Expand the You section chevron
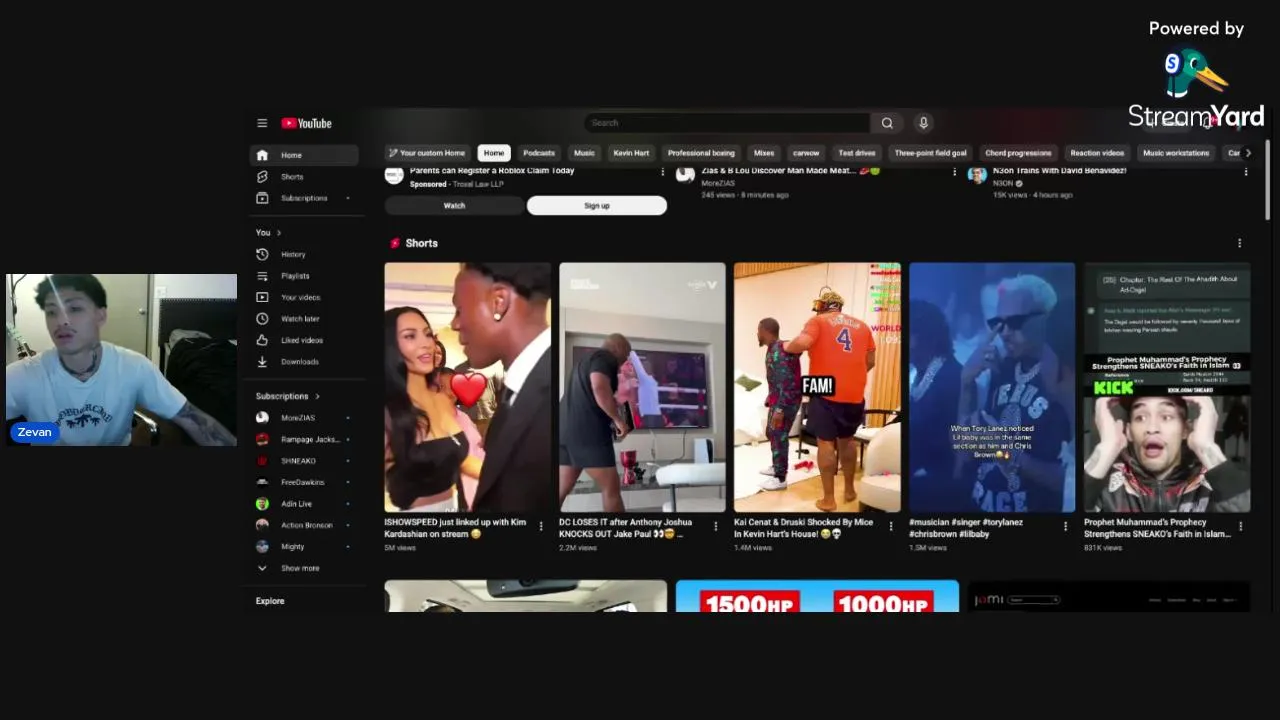This screenshot has height=720, width=1280. click(x=278, y=233)
